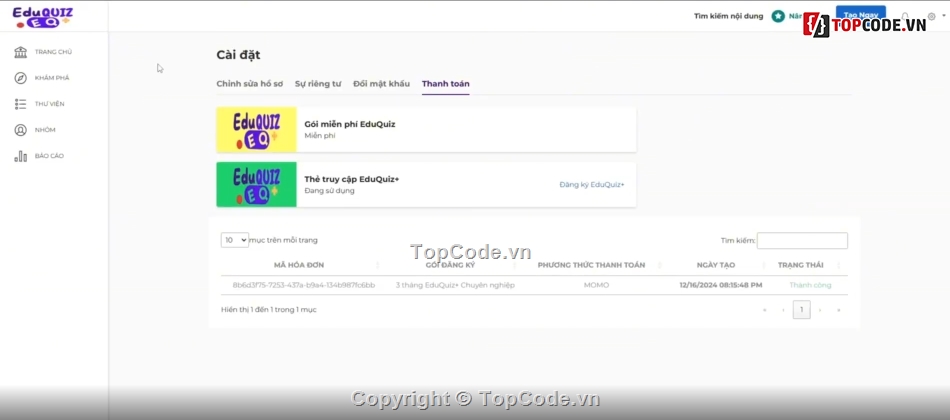Click Hiển thị 1 đến 1 trong 1 mục
The width and height of the screenshot is (950, 420).
(268, 310)
